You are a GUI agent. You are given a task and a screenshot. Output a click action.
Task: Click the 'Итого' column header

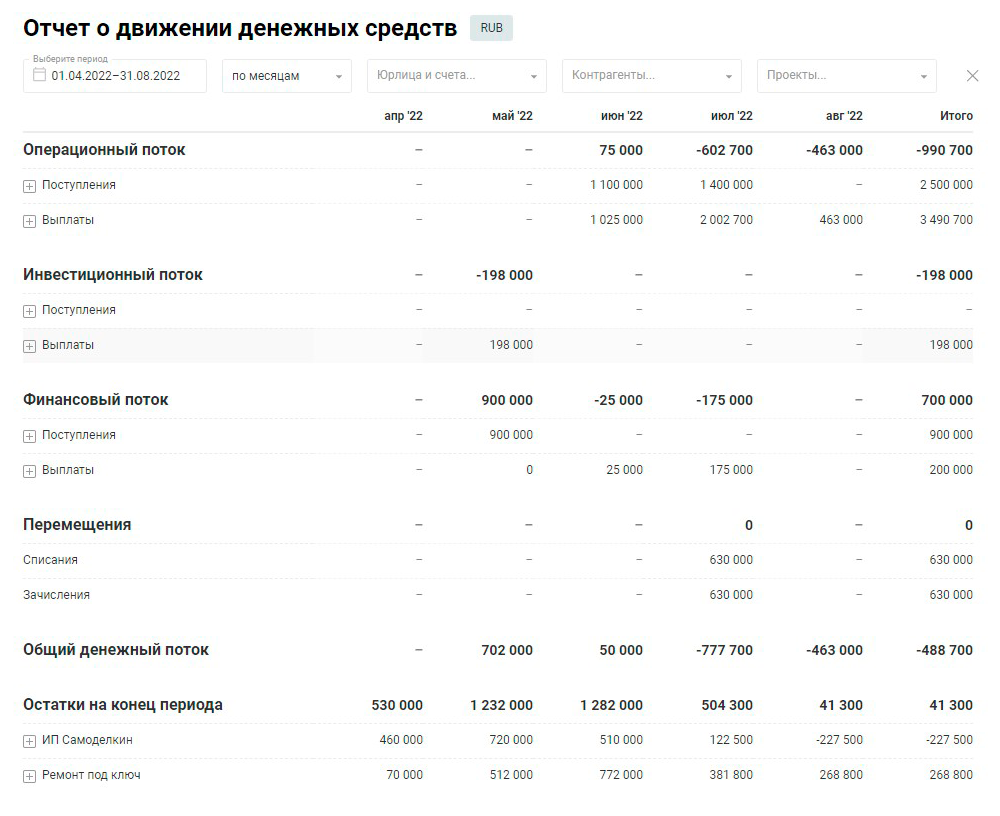(957, 116)
